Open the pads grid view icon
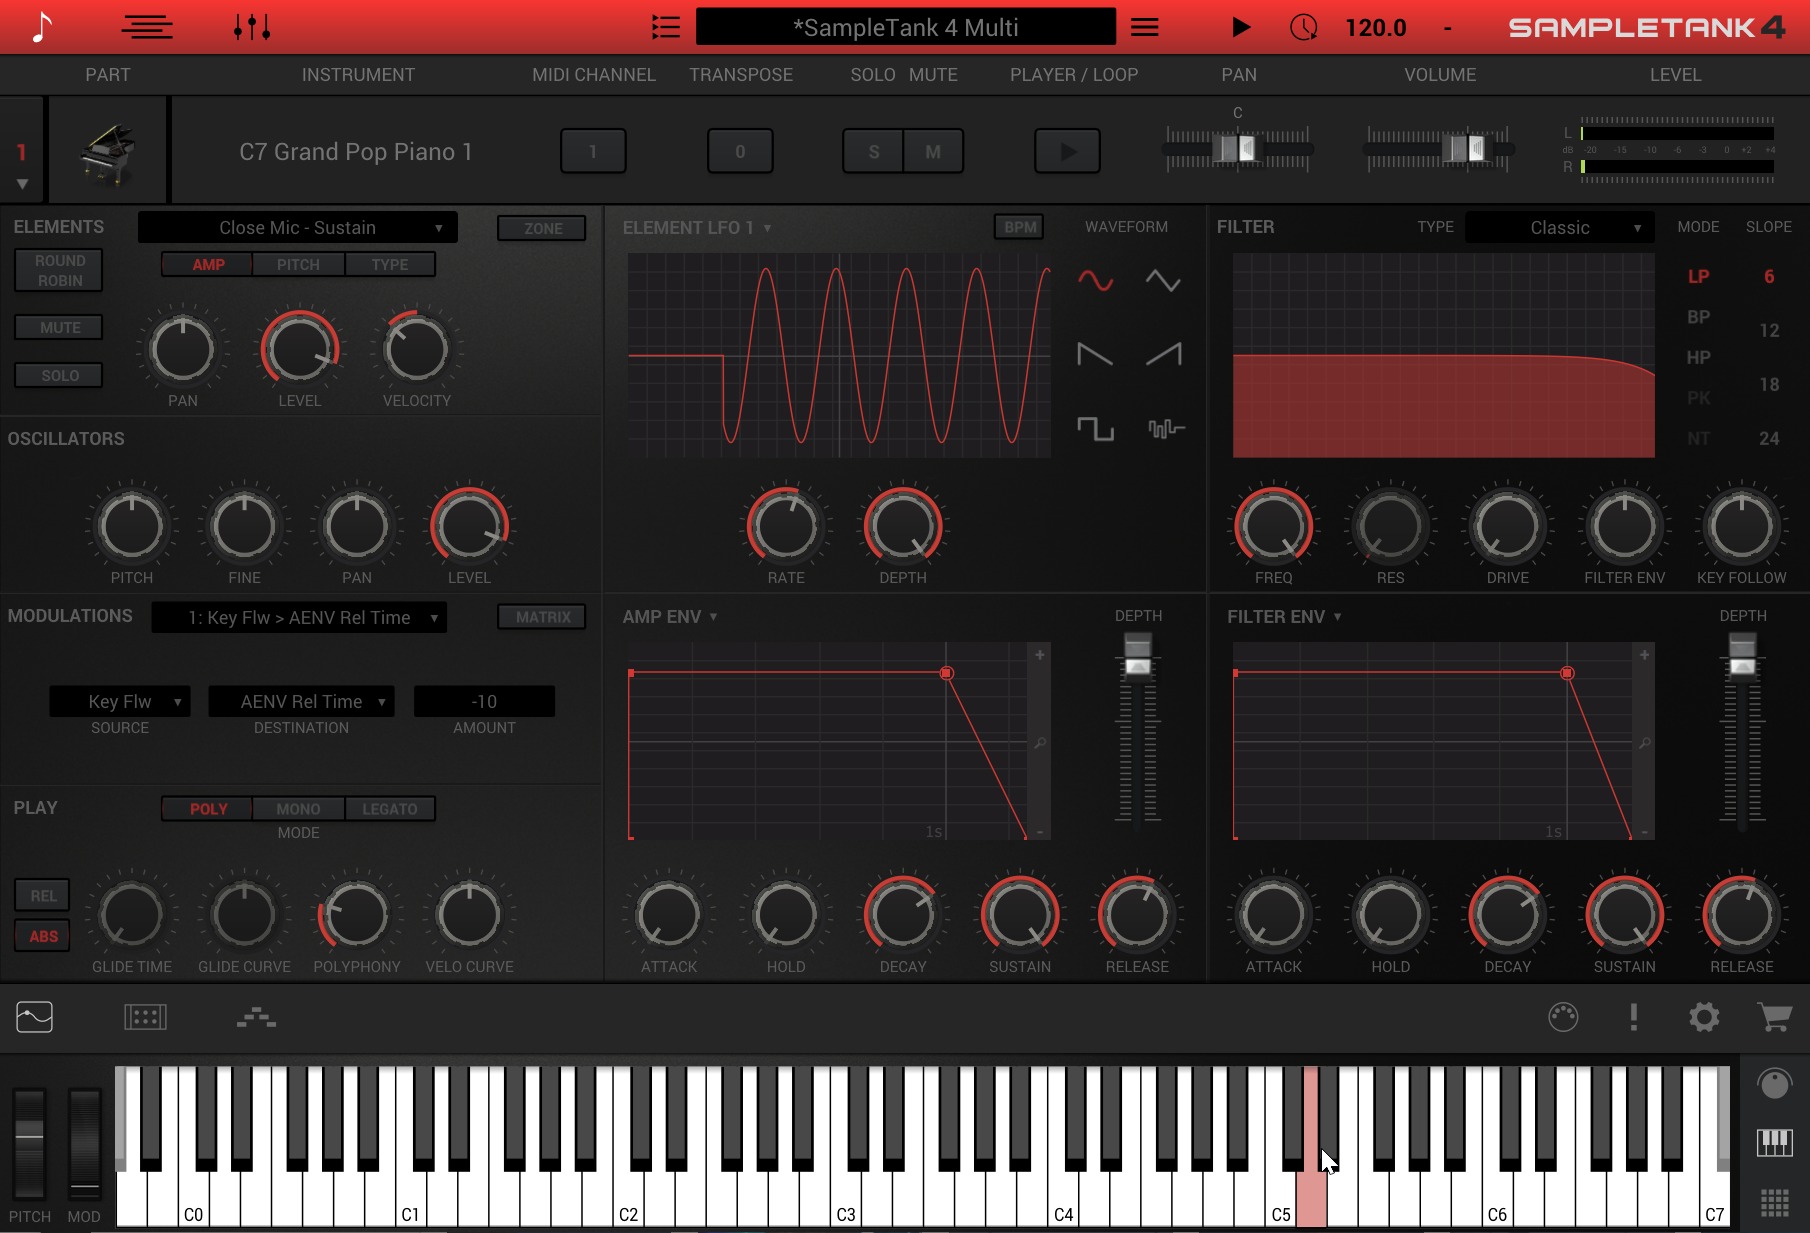1810x1233 pixels. [x=145, y=1018]
